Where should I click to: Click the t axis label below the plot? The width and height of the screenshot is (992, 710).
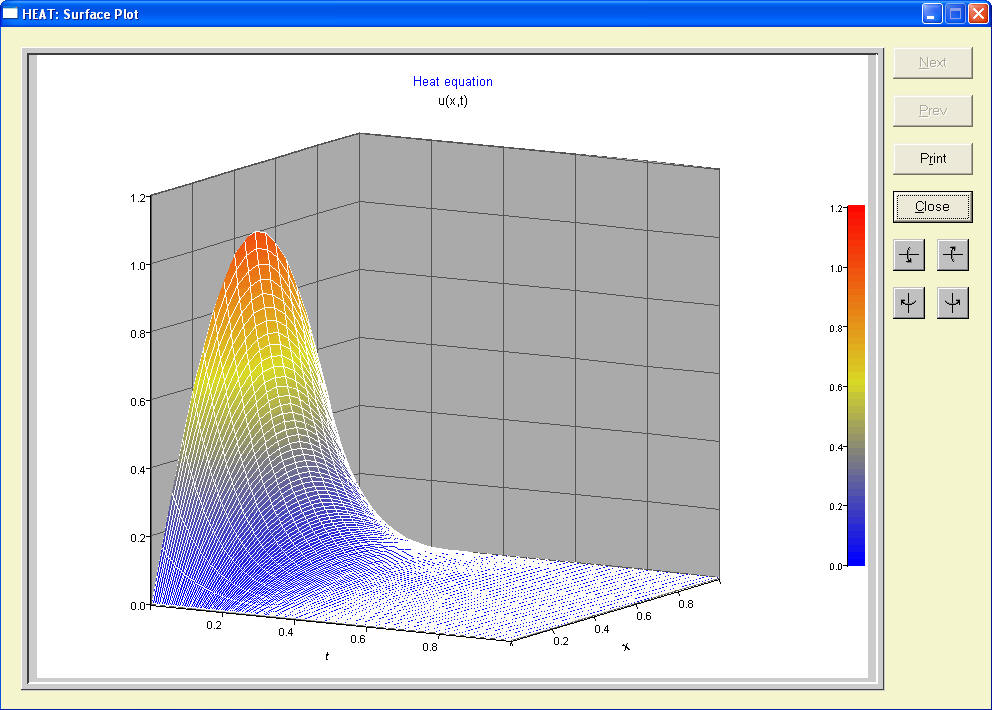327,655
